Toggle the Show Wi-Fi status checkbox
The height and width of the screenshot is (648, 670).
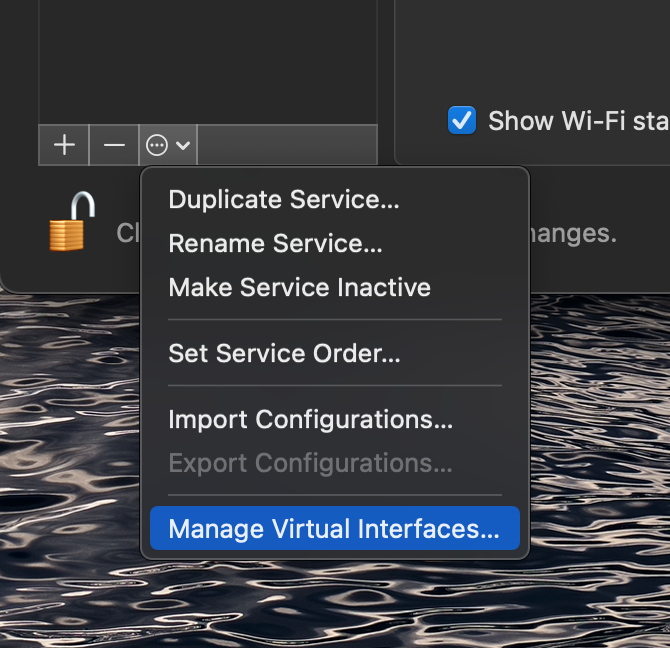(462, 121)
